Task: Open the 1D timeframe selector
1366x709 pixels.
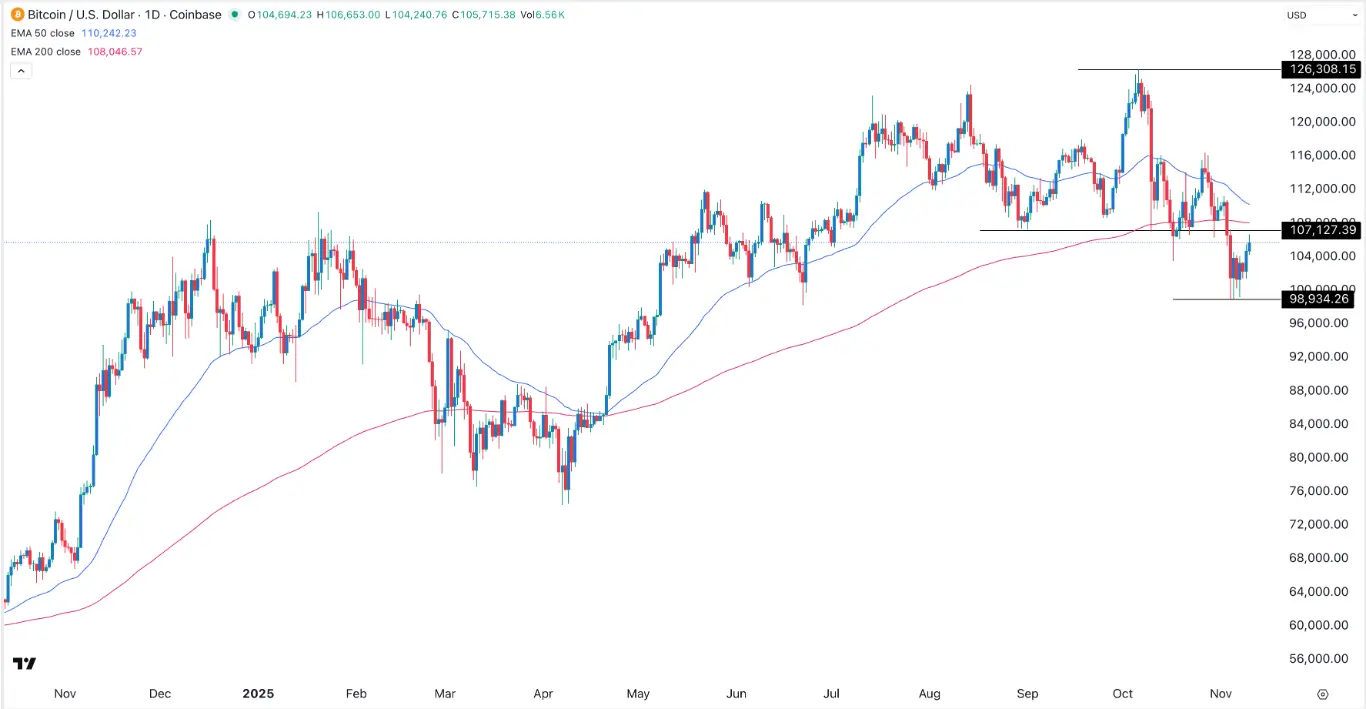Action: pyautogui.click(x=155, y=15)
